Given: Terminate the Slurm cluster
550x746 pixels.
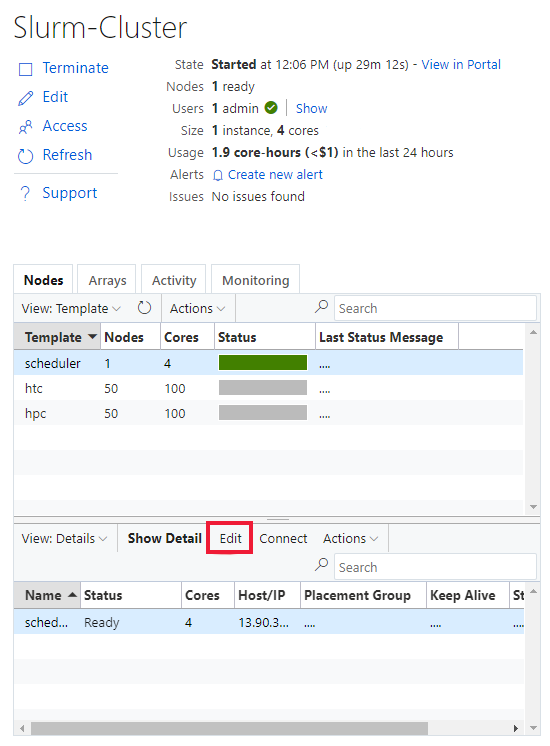Looking at the screenshot, I should pyautogui.click(x=76, y=68).
